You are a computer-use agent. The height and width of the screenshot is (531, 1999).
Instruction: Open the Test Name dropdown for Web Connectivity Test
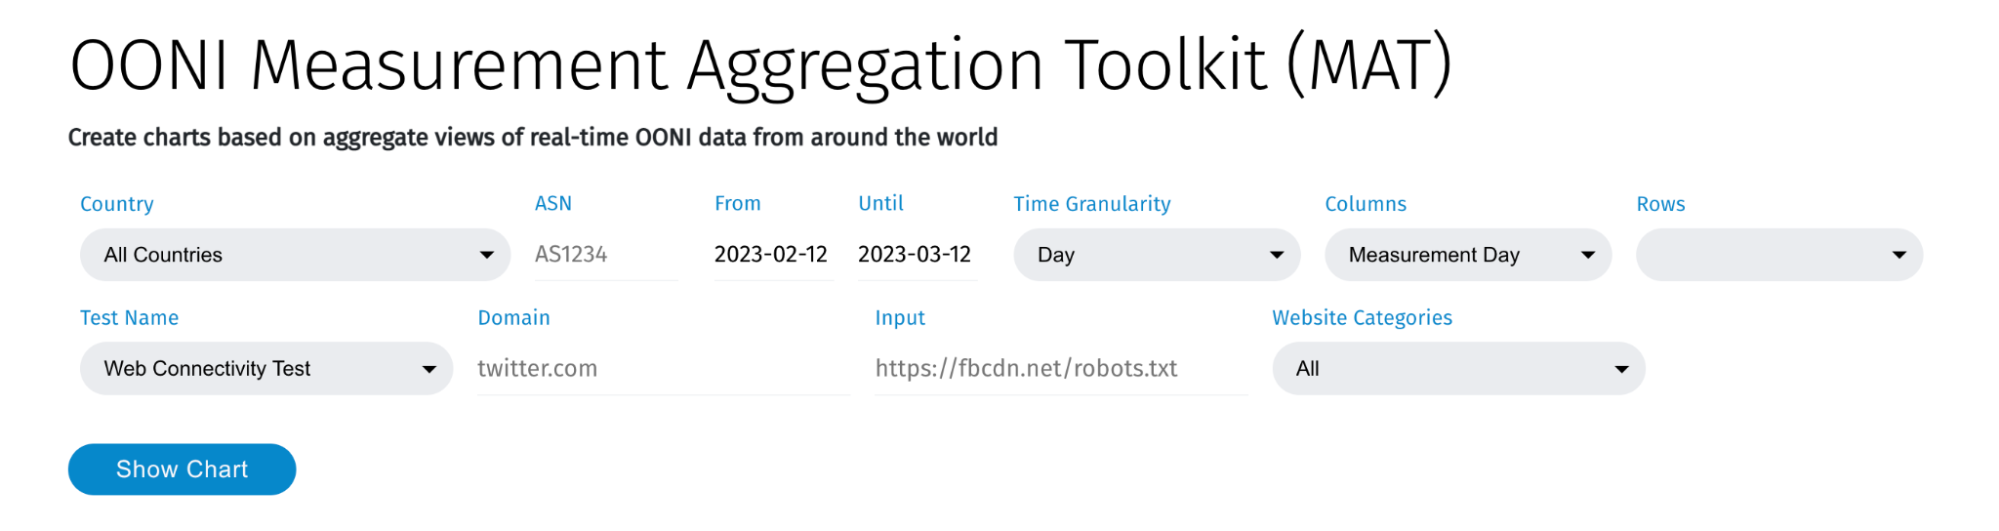click(265, 369)
